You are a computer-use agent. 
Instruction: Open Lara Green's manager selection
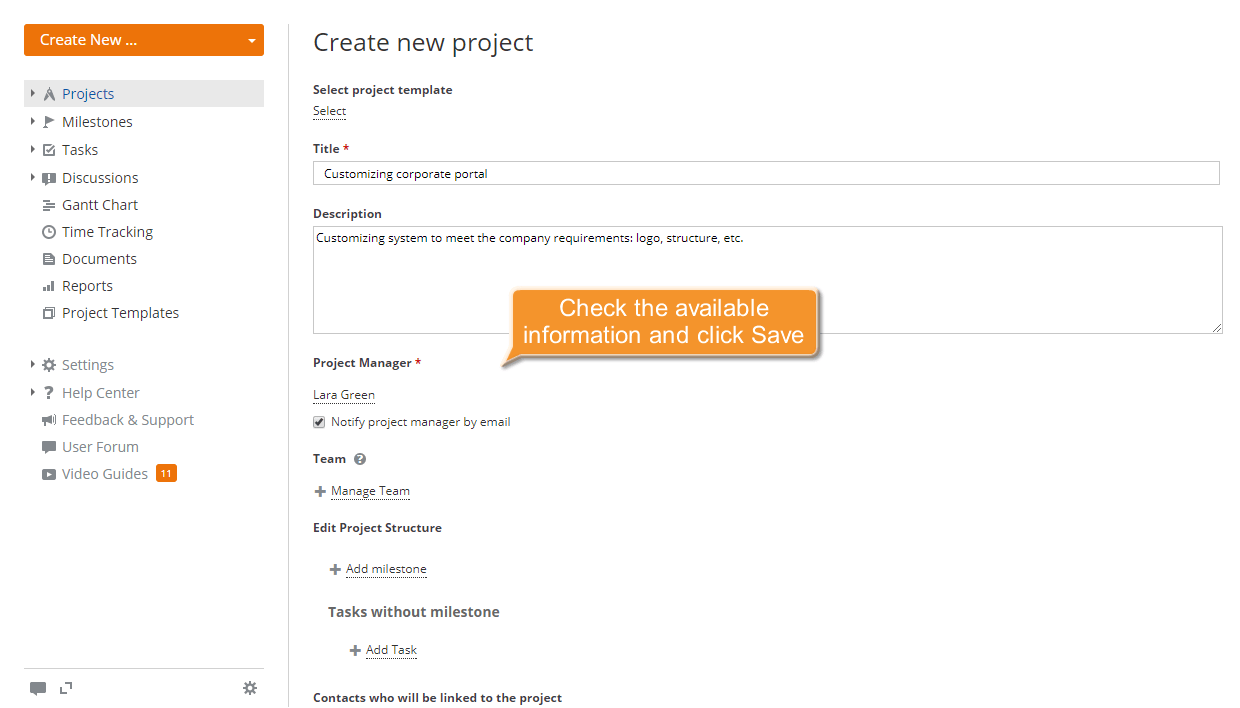click(344, 395)
